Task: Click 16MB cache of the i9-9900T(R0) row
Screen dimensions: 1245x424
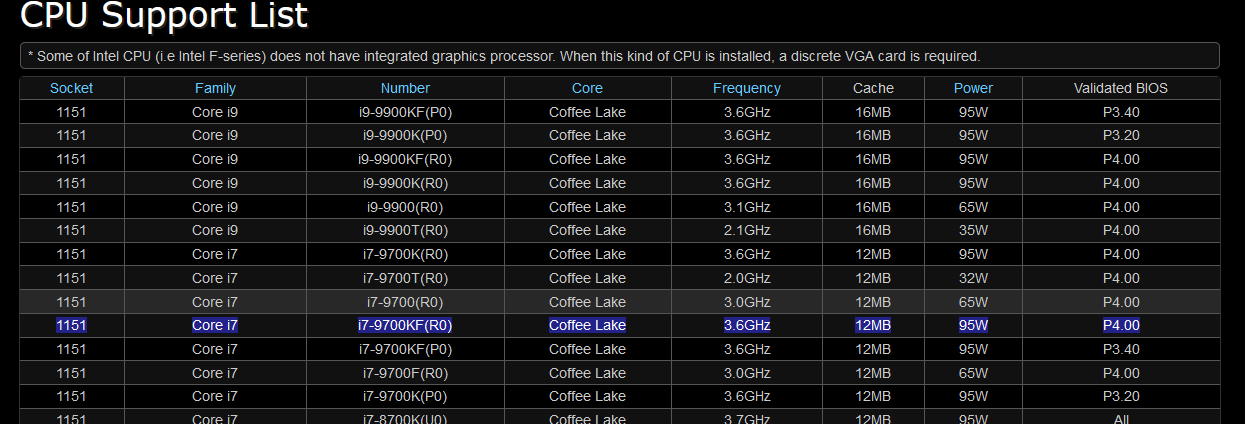Action: [873, 230]
